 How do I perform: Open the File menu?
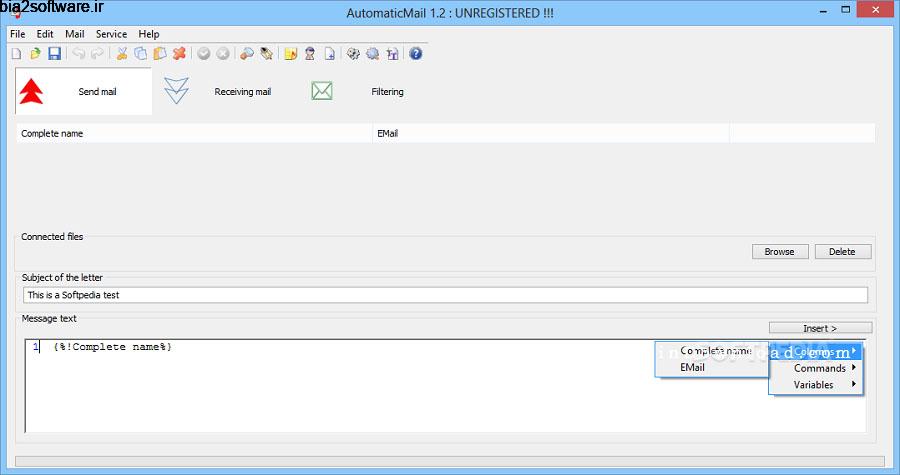pos(18,34)
